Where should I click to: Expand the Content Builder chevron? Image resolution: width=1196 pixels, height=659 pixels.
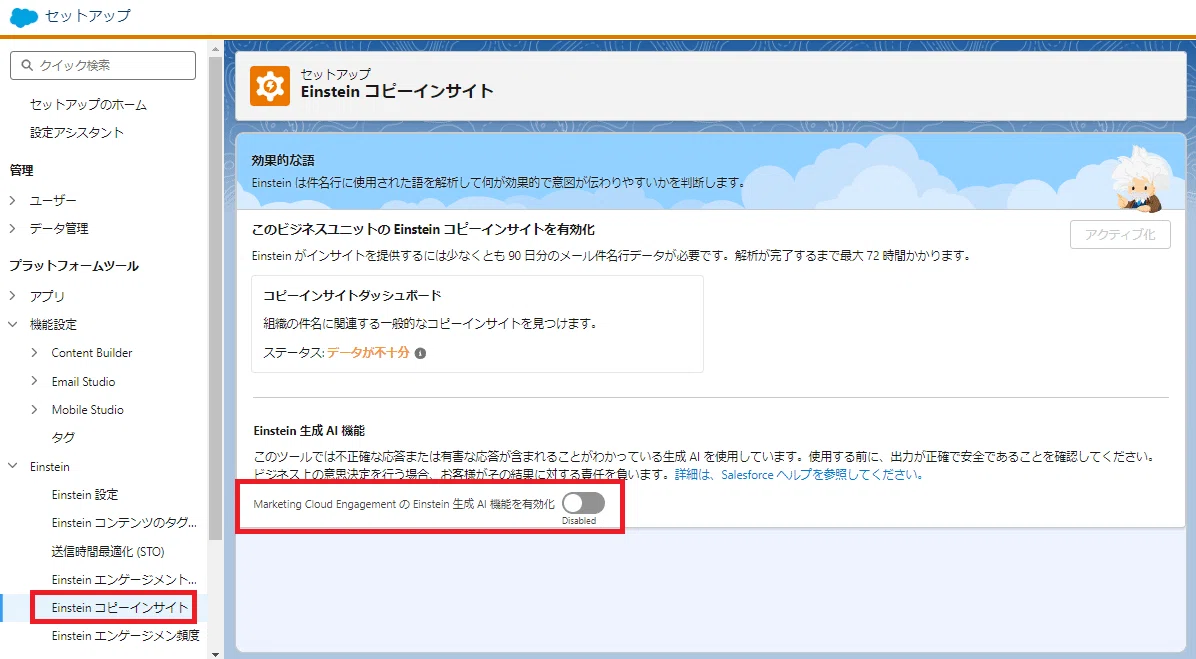click(x=34, y=352)
